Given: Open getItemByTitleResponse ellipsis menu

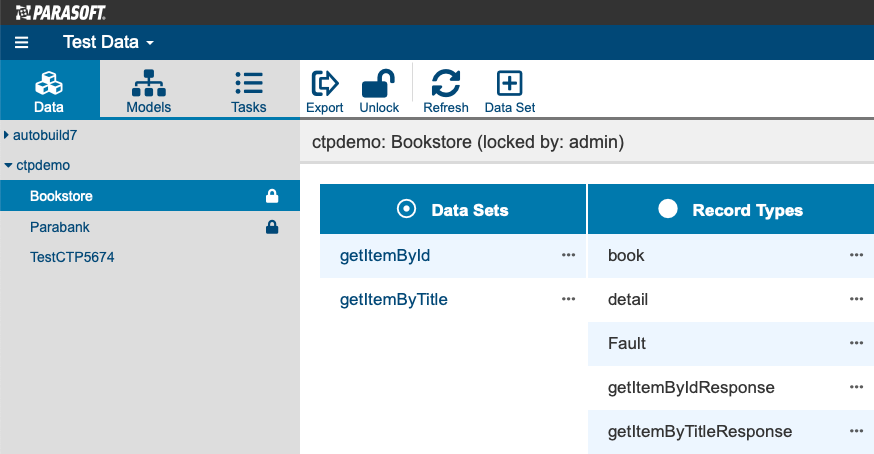Looking at the screenshot, I should (x=856, y=431).
